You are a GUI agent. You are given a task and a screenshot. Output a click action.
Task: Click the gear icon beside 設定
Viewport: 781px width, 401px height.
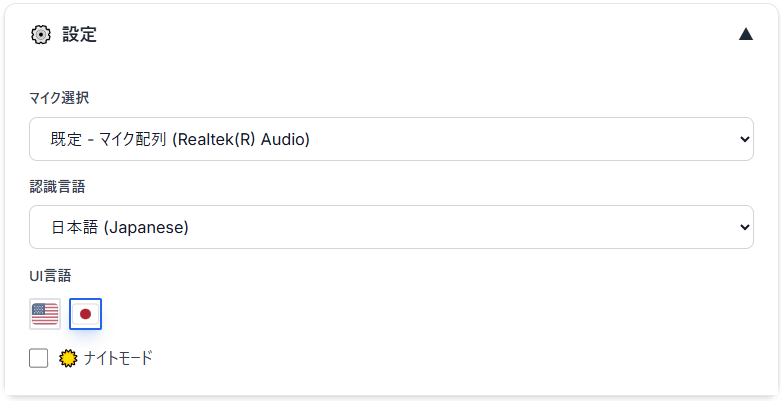[x=41, y=35]
